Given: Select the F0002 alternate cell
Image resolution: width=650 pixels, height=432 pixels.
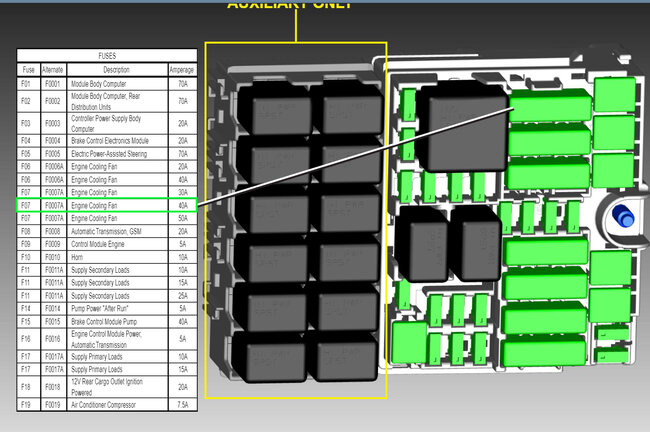Looking at the screenshot, I should [53, 101].
